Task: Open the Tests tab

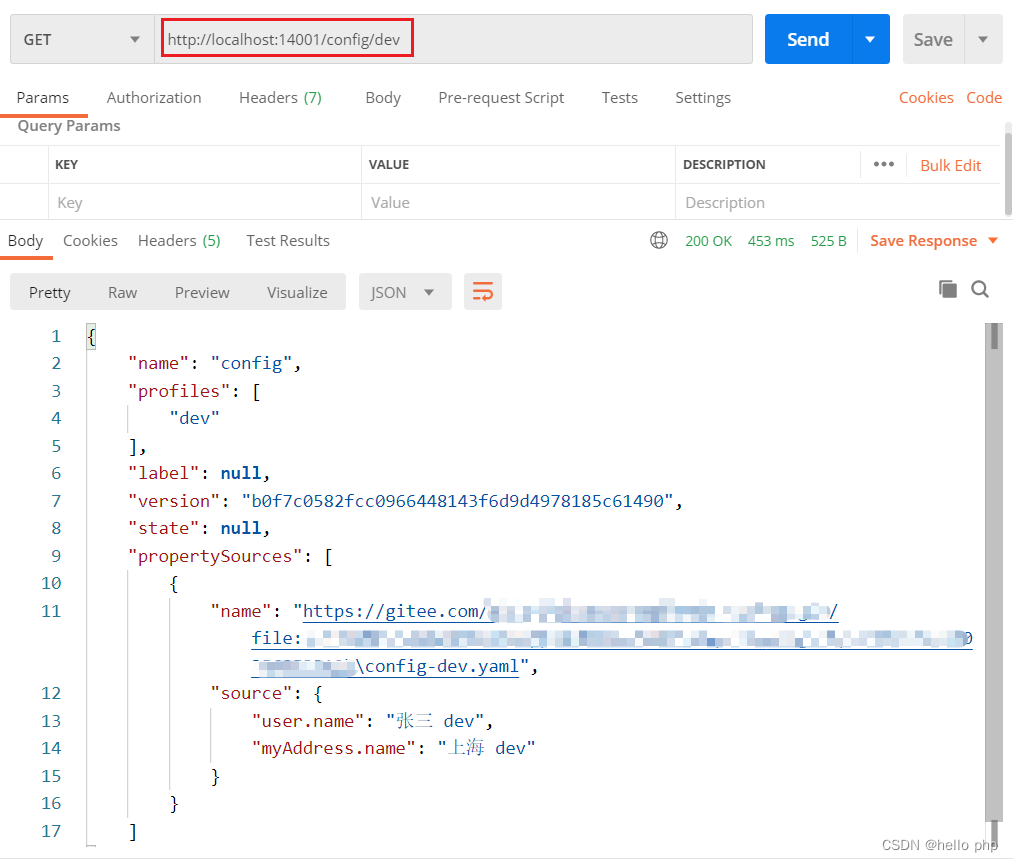Action: (x=620, y=98)
